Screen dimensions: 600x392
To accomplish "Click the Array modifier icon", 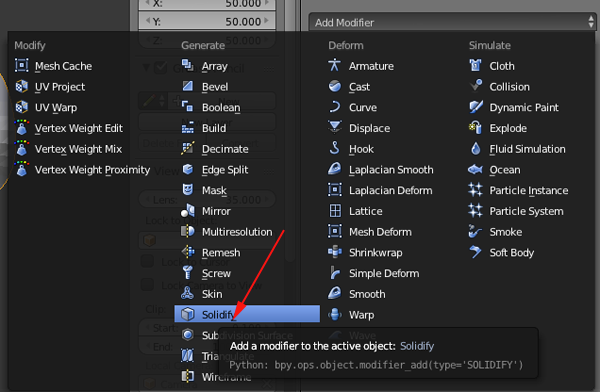I will click(188, 65).
